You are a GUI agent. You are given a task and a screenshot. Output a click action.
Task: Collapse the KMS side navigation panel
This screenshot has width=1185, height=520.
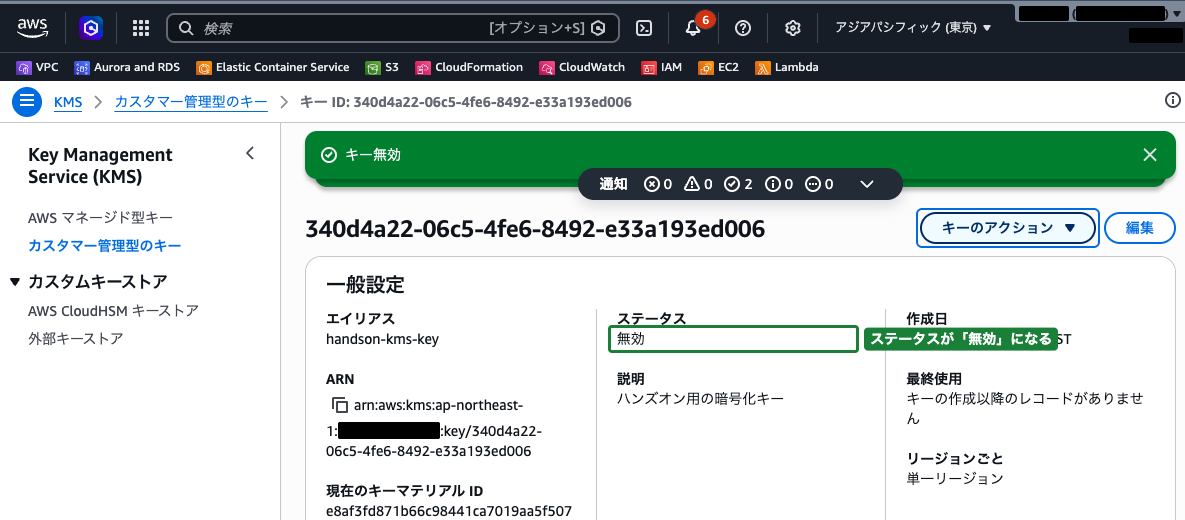click(250, 153)
